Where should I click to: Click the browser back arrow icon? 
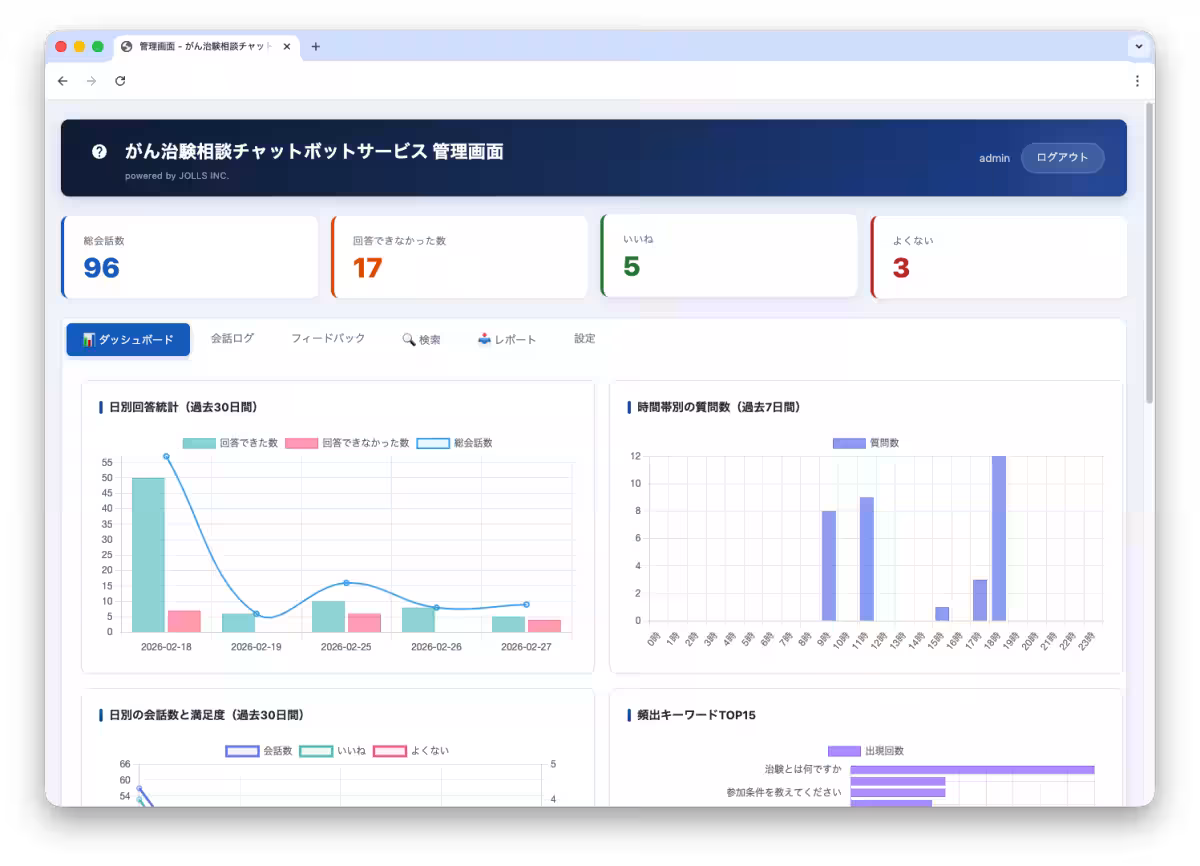point(63,81)
